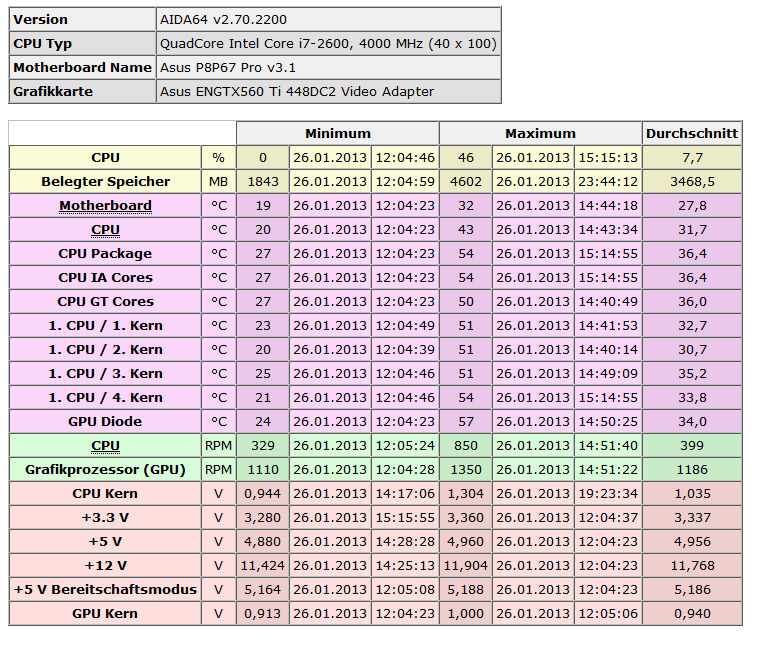Click the GPU Kern row label

pyautogui.click(x=105, y=614)
